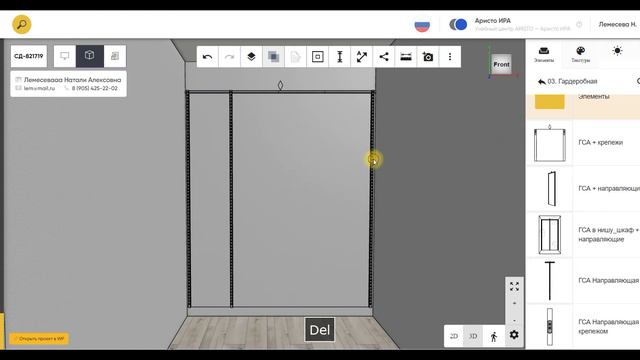Select the yellow Элементы category item
Image resolution: width=640 pixels, height=360 pixels.
pos(583,107)
